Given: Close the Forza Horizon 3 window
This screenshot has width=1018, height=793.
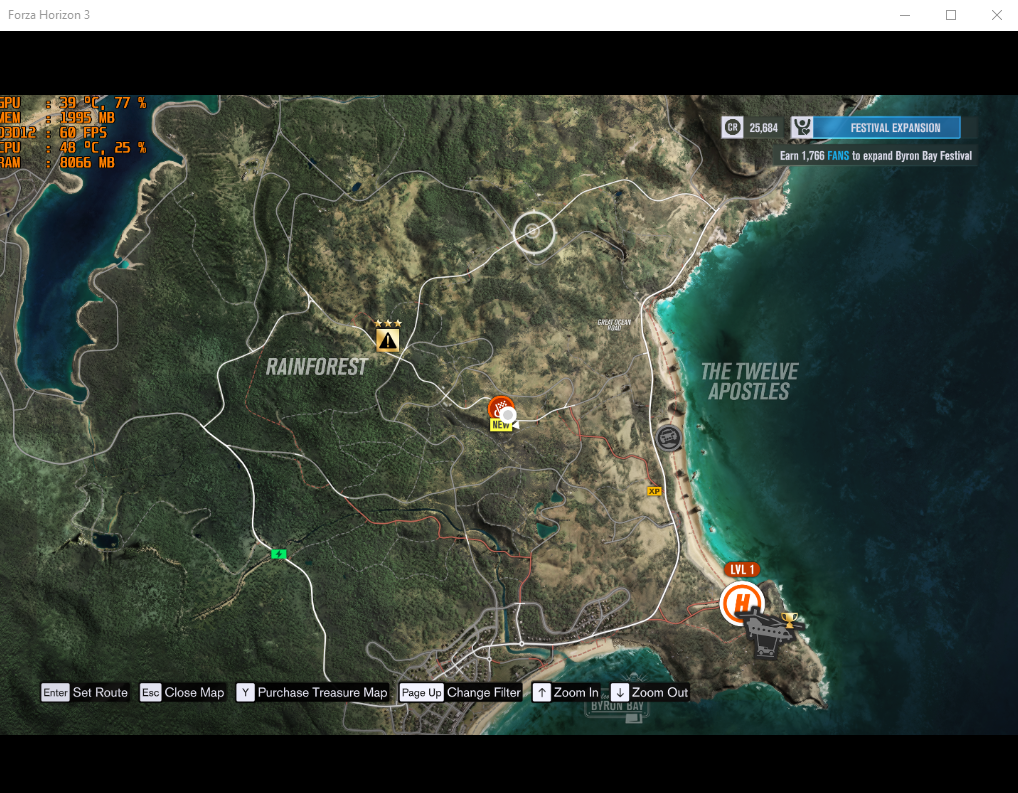Looking at the screenshot, I should [997, 15].
